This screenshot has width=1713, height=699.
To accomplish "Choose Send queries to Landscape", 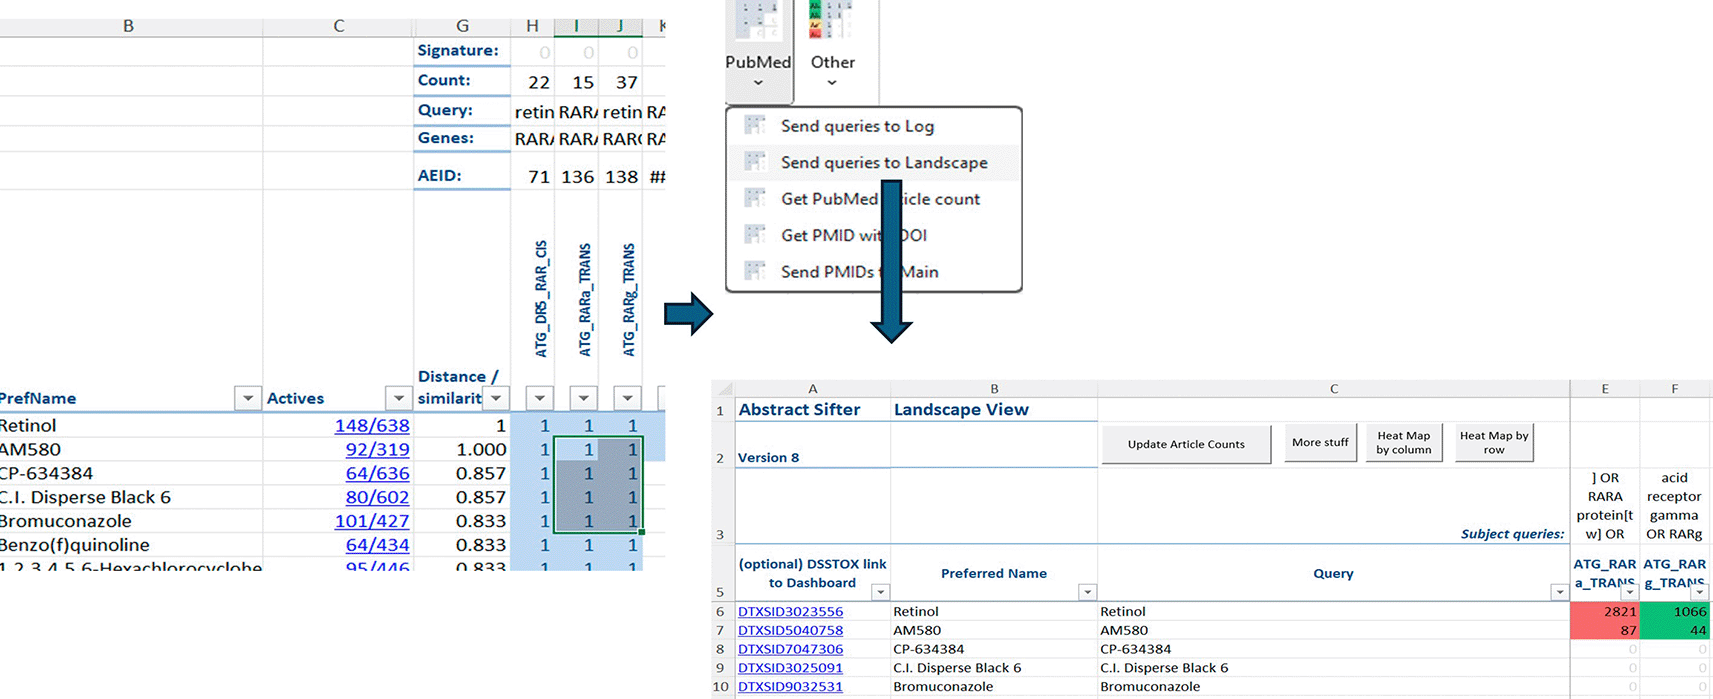I will [873, 162].
